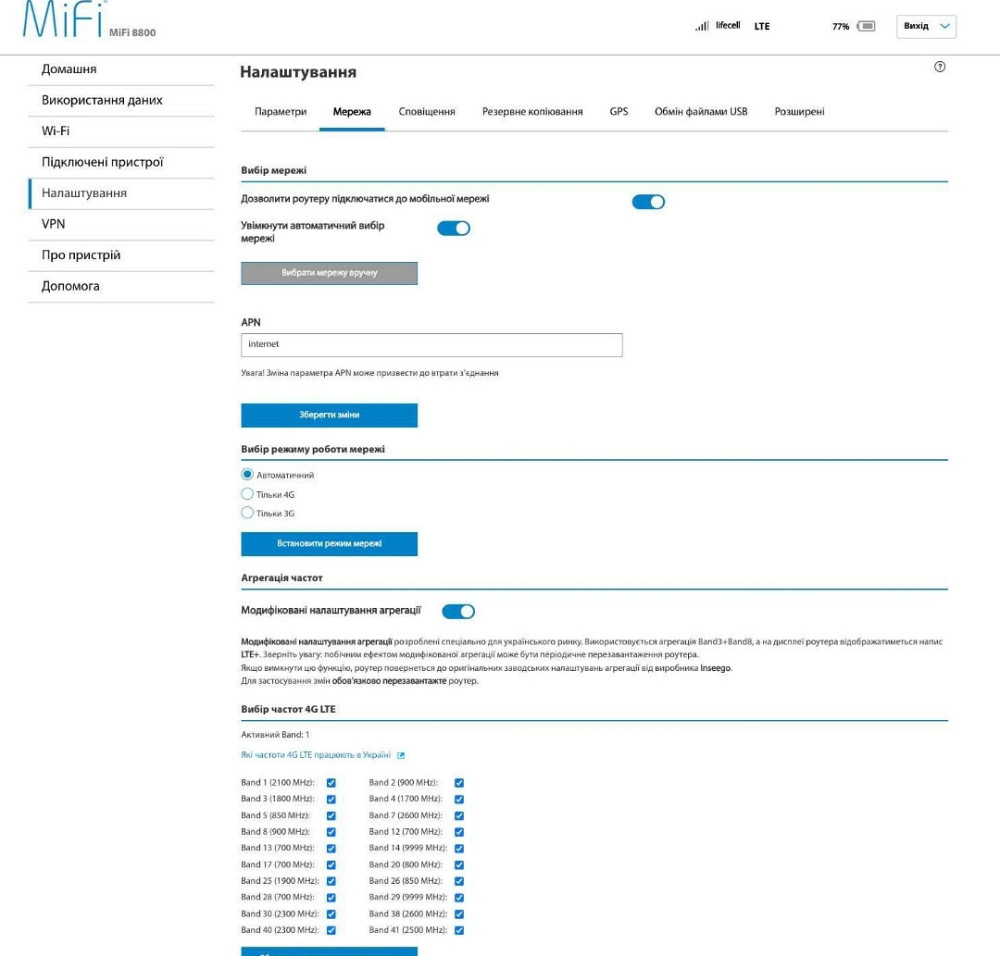Screen dimensions: 1000x956
Task: Uncheck Band 2 (900 MHz) checkbox
Action: click(459, 783)
